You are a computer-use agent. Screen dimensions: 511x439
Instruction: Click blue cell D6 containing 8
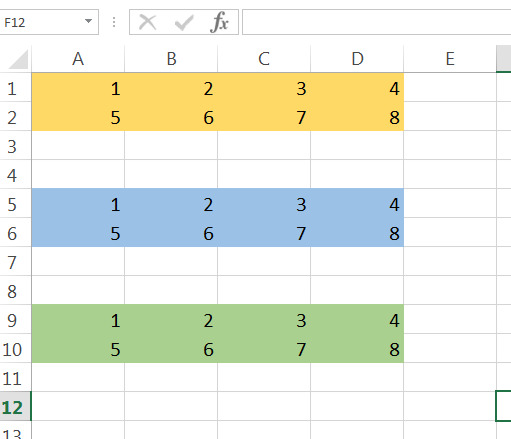coord(357,232)
